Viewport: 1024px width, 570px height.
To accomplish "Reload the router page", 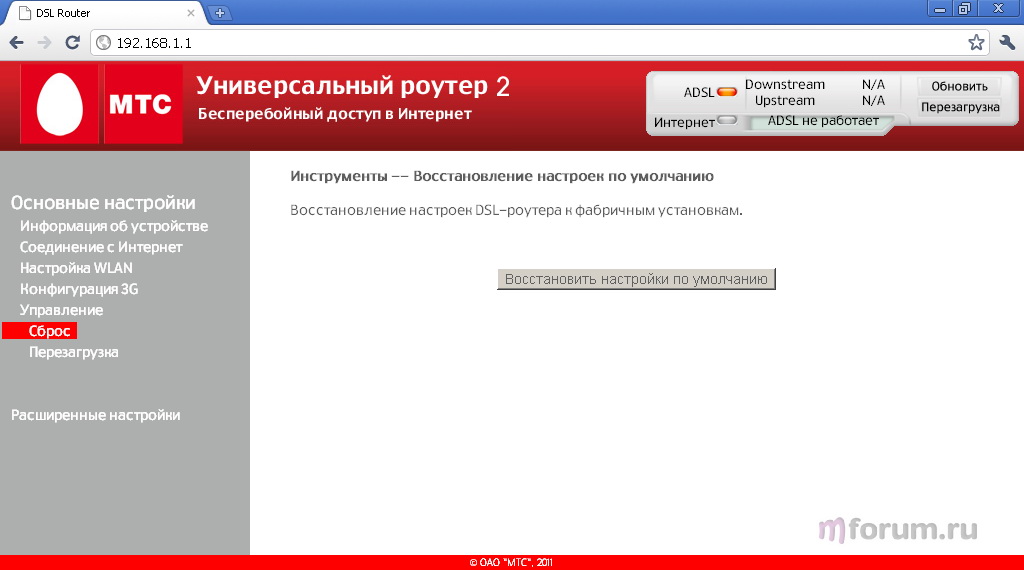I will pos(72,43).
